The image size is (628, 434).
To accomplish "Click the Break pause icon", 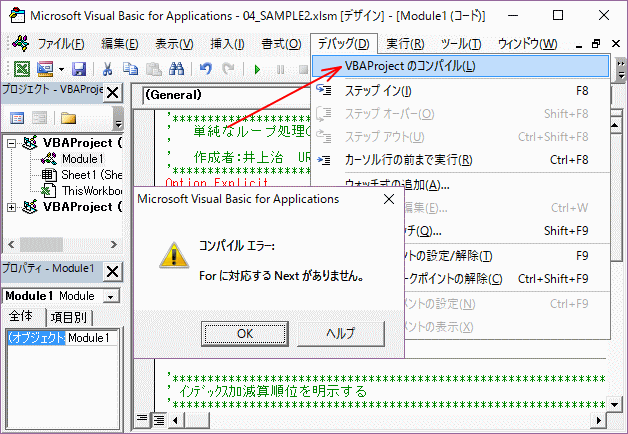I will (280, 70).
